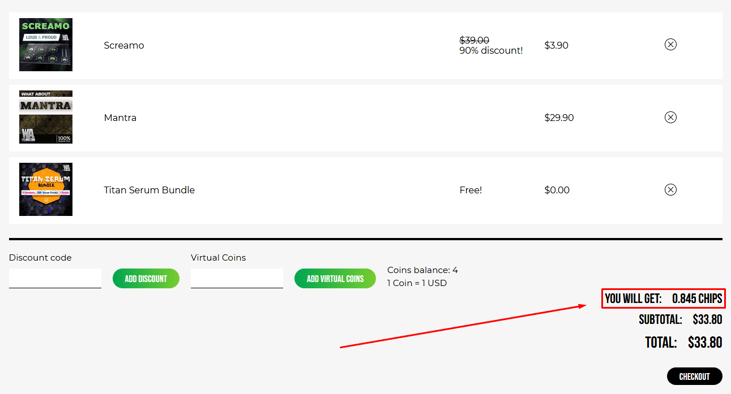Open the Screamo product name link
731x394 pixels.
(124, 45)
